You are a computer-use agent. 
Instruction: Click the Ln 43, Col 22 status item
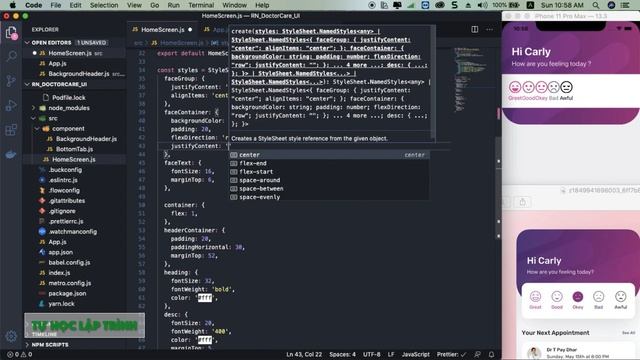click(304, 354)
